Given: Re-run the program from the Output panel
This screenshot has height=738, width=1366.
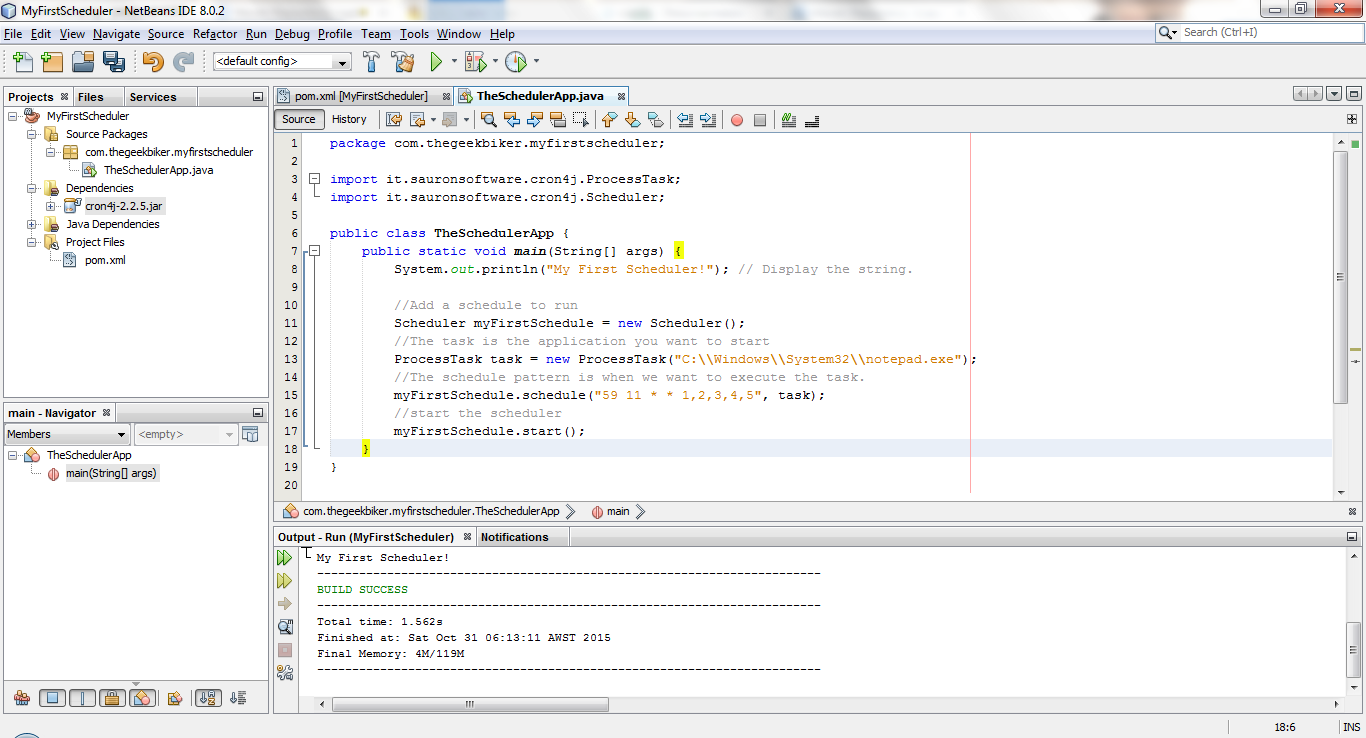Looking at the screenshot, I should coord(285,557).
